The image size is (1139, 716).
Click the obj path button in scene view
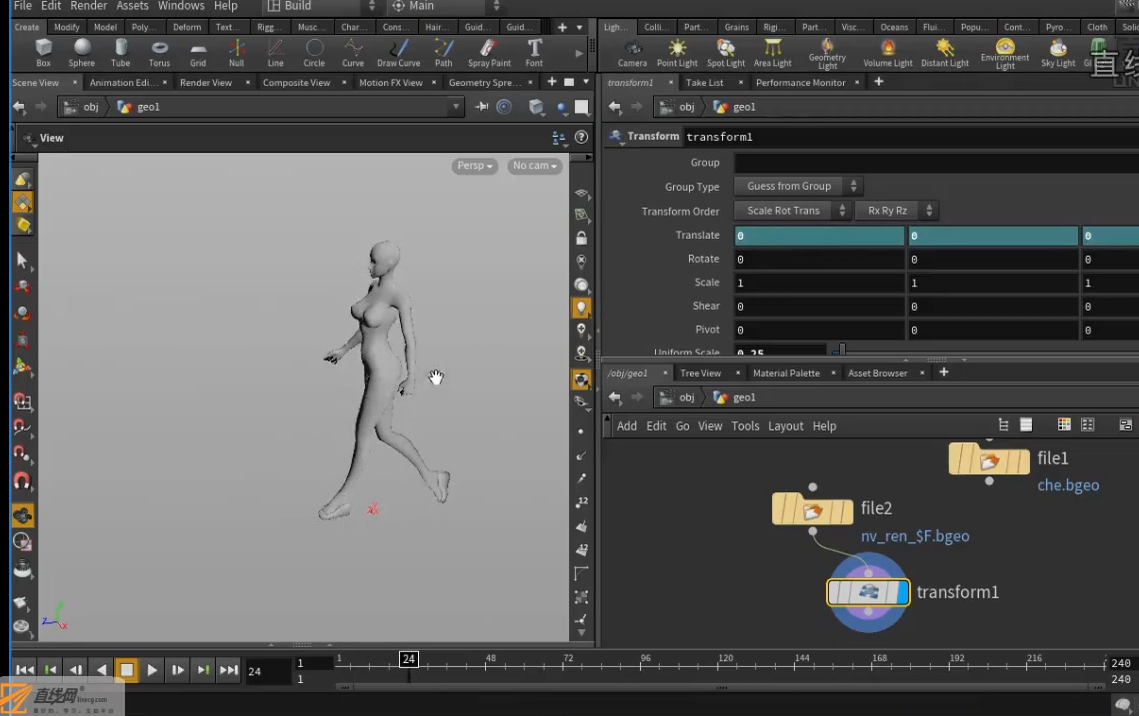click(82, 107)
